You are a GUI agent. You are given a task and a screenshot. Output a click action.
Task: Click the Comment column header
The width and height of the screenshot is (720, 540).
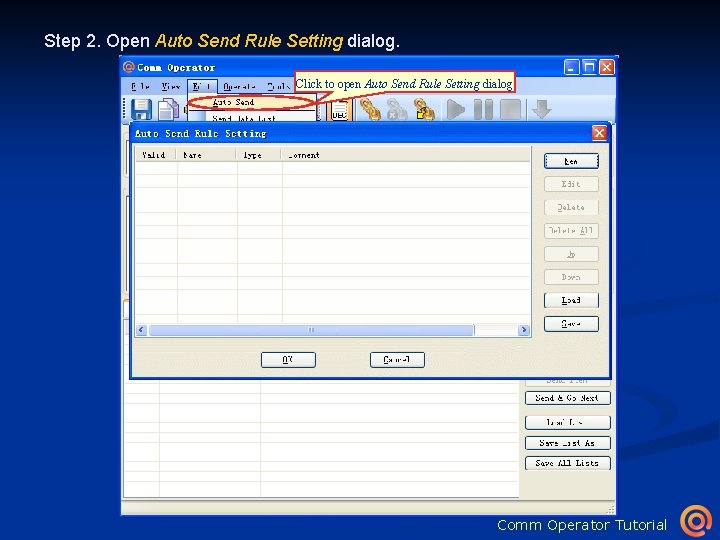(406, 155)
